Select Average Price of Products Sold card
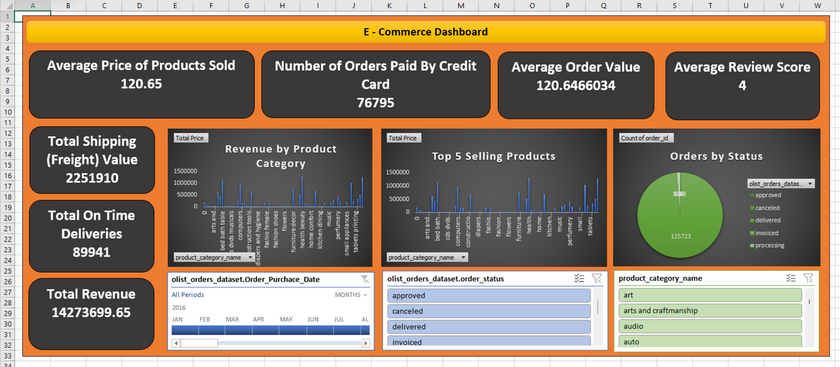This screenshot has height=367, width=840. click(141, 84)
